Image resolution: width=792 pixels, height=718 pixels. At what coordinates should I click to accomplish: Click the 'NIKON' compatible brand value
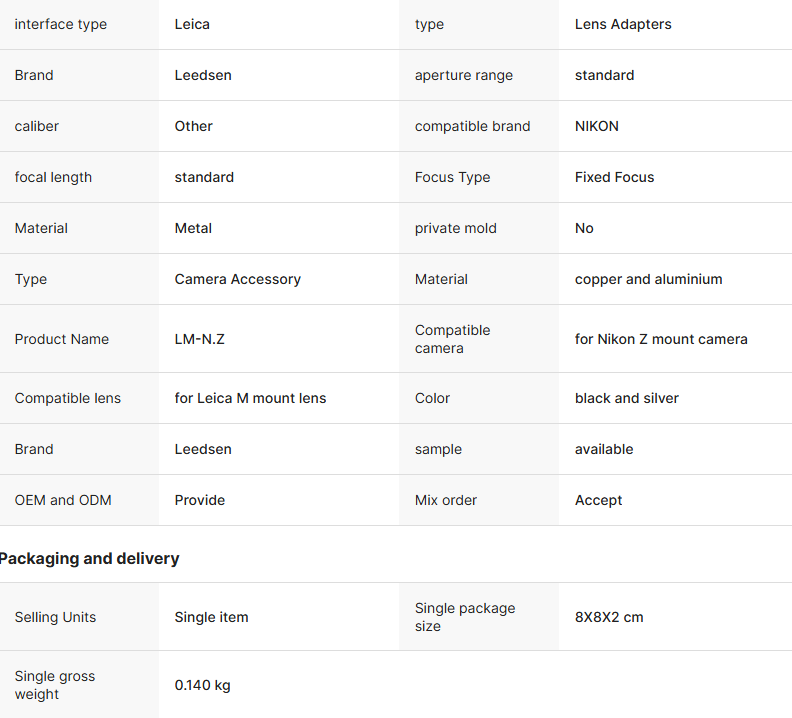[597, 126]
